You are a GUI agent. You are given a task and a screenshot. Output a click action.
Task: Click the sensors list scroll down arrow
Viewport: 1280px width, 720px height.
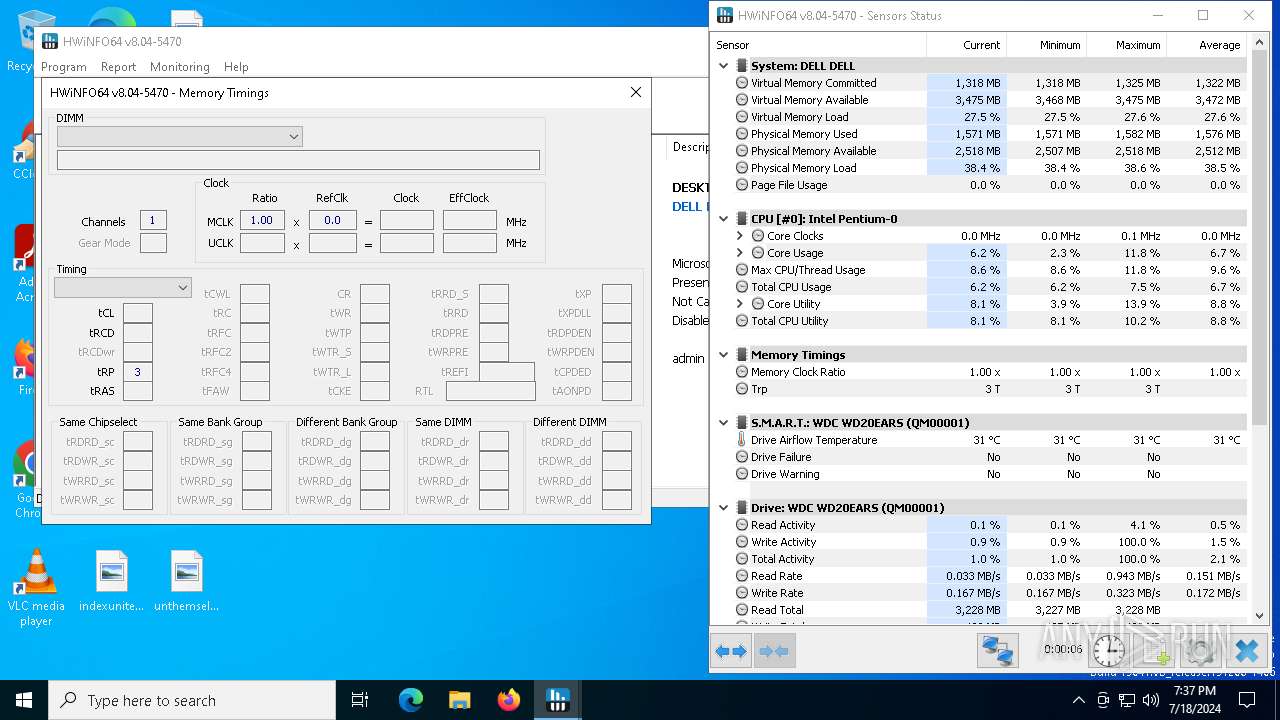[x=1260, y=616]
